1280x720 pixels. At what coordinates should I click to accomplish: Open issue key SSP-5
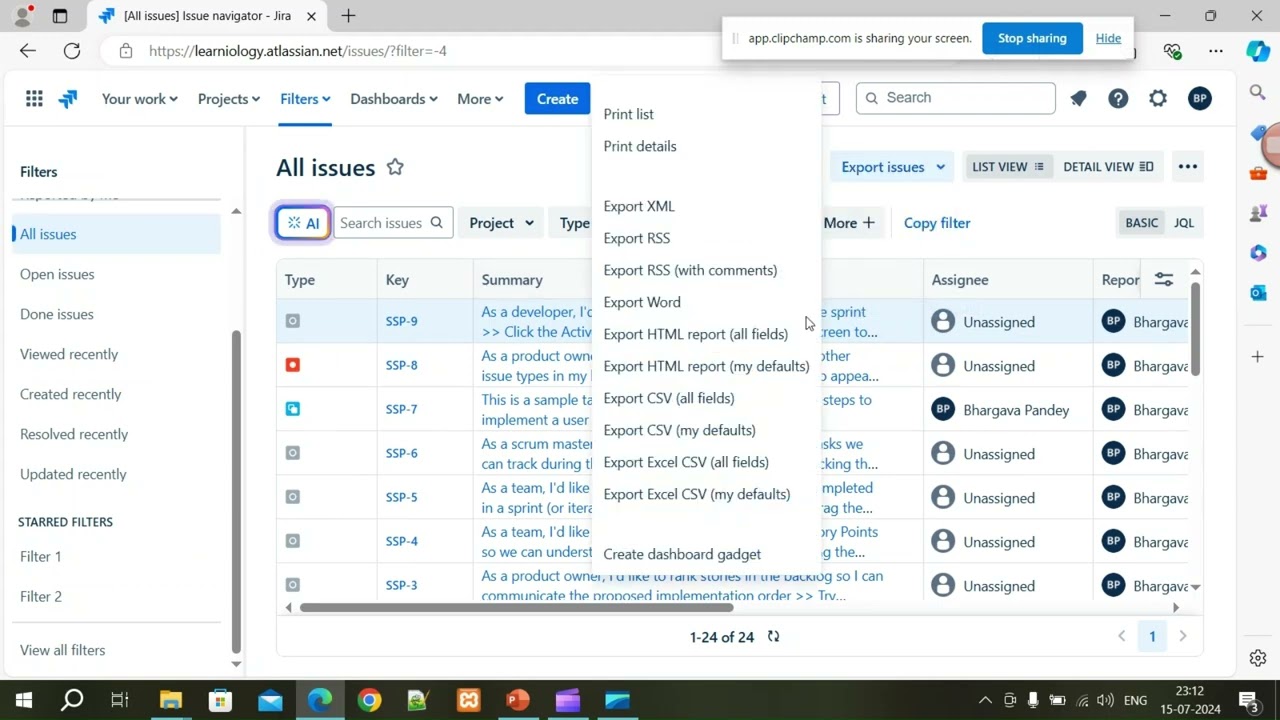[x=402, y=497]
